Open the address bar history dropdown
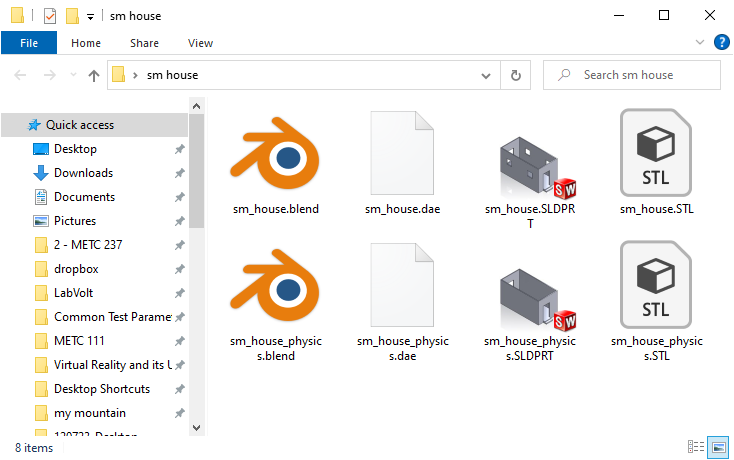Viewport: 734px width, 460px height. [486, 75]
